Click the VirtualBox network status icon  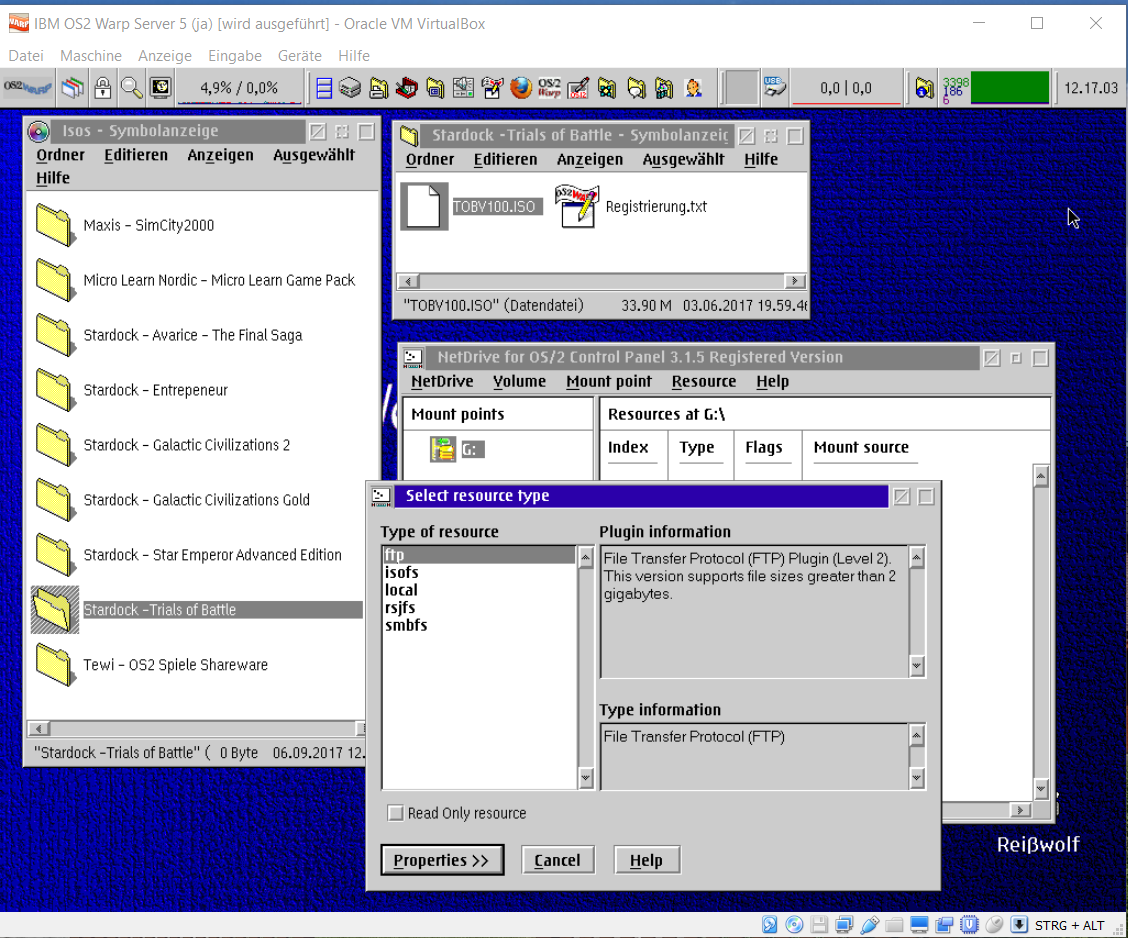[844, 924]
